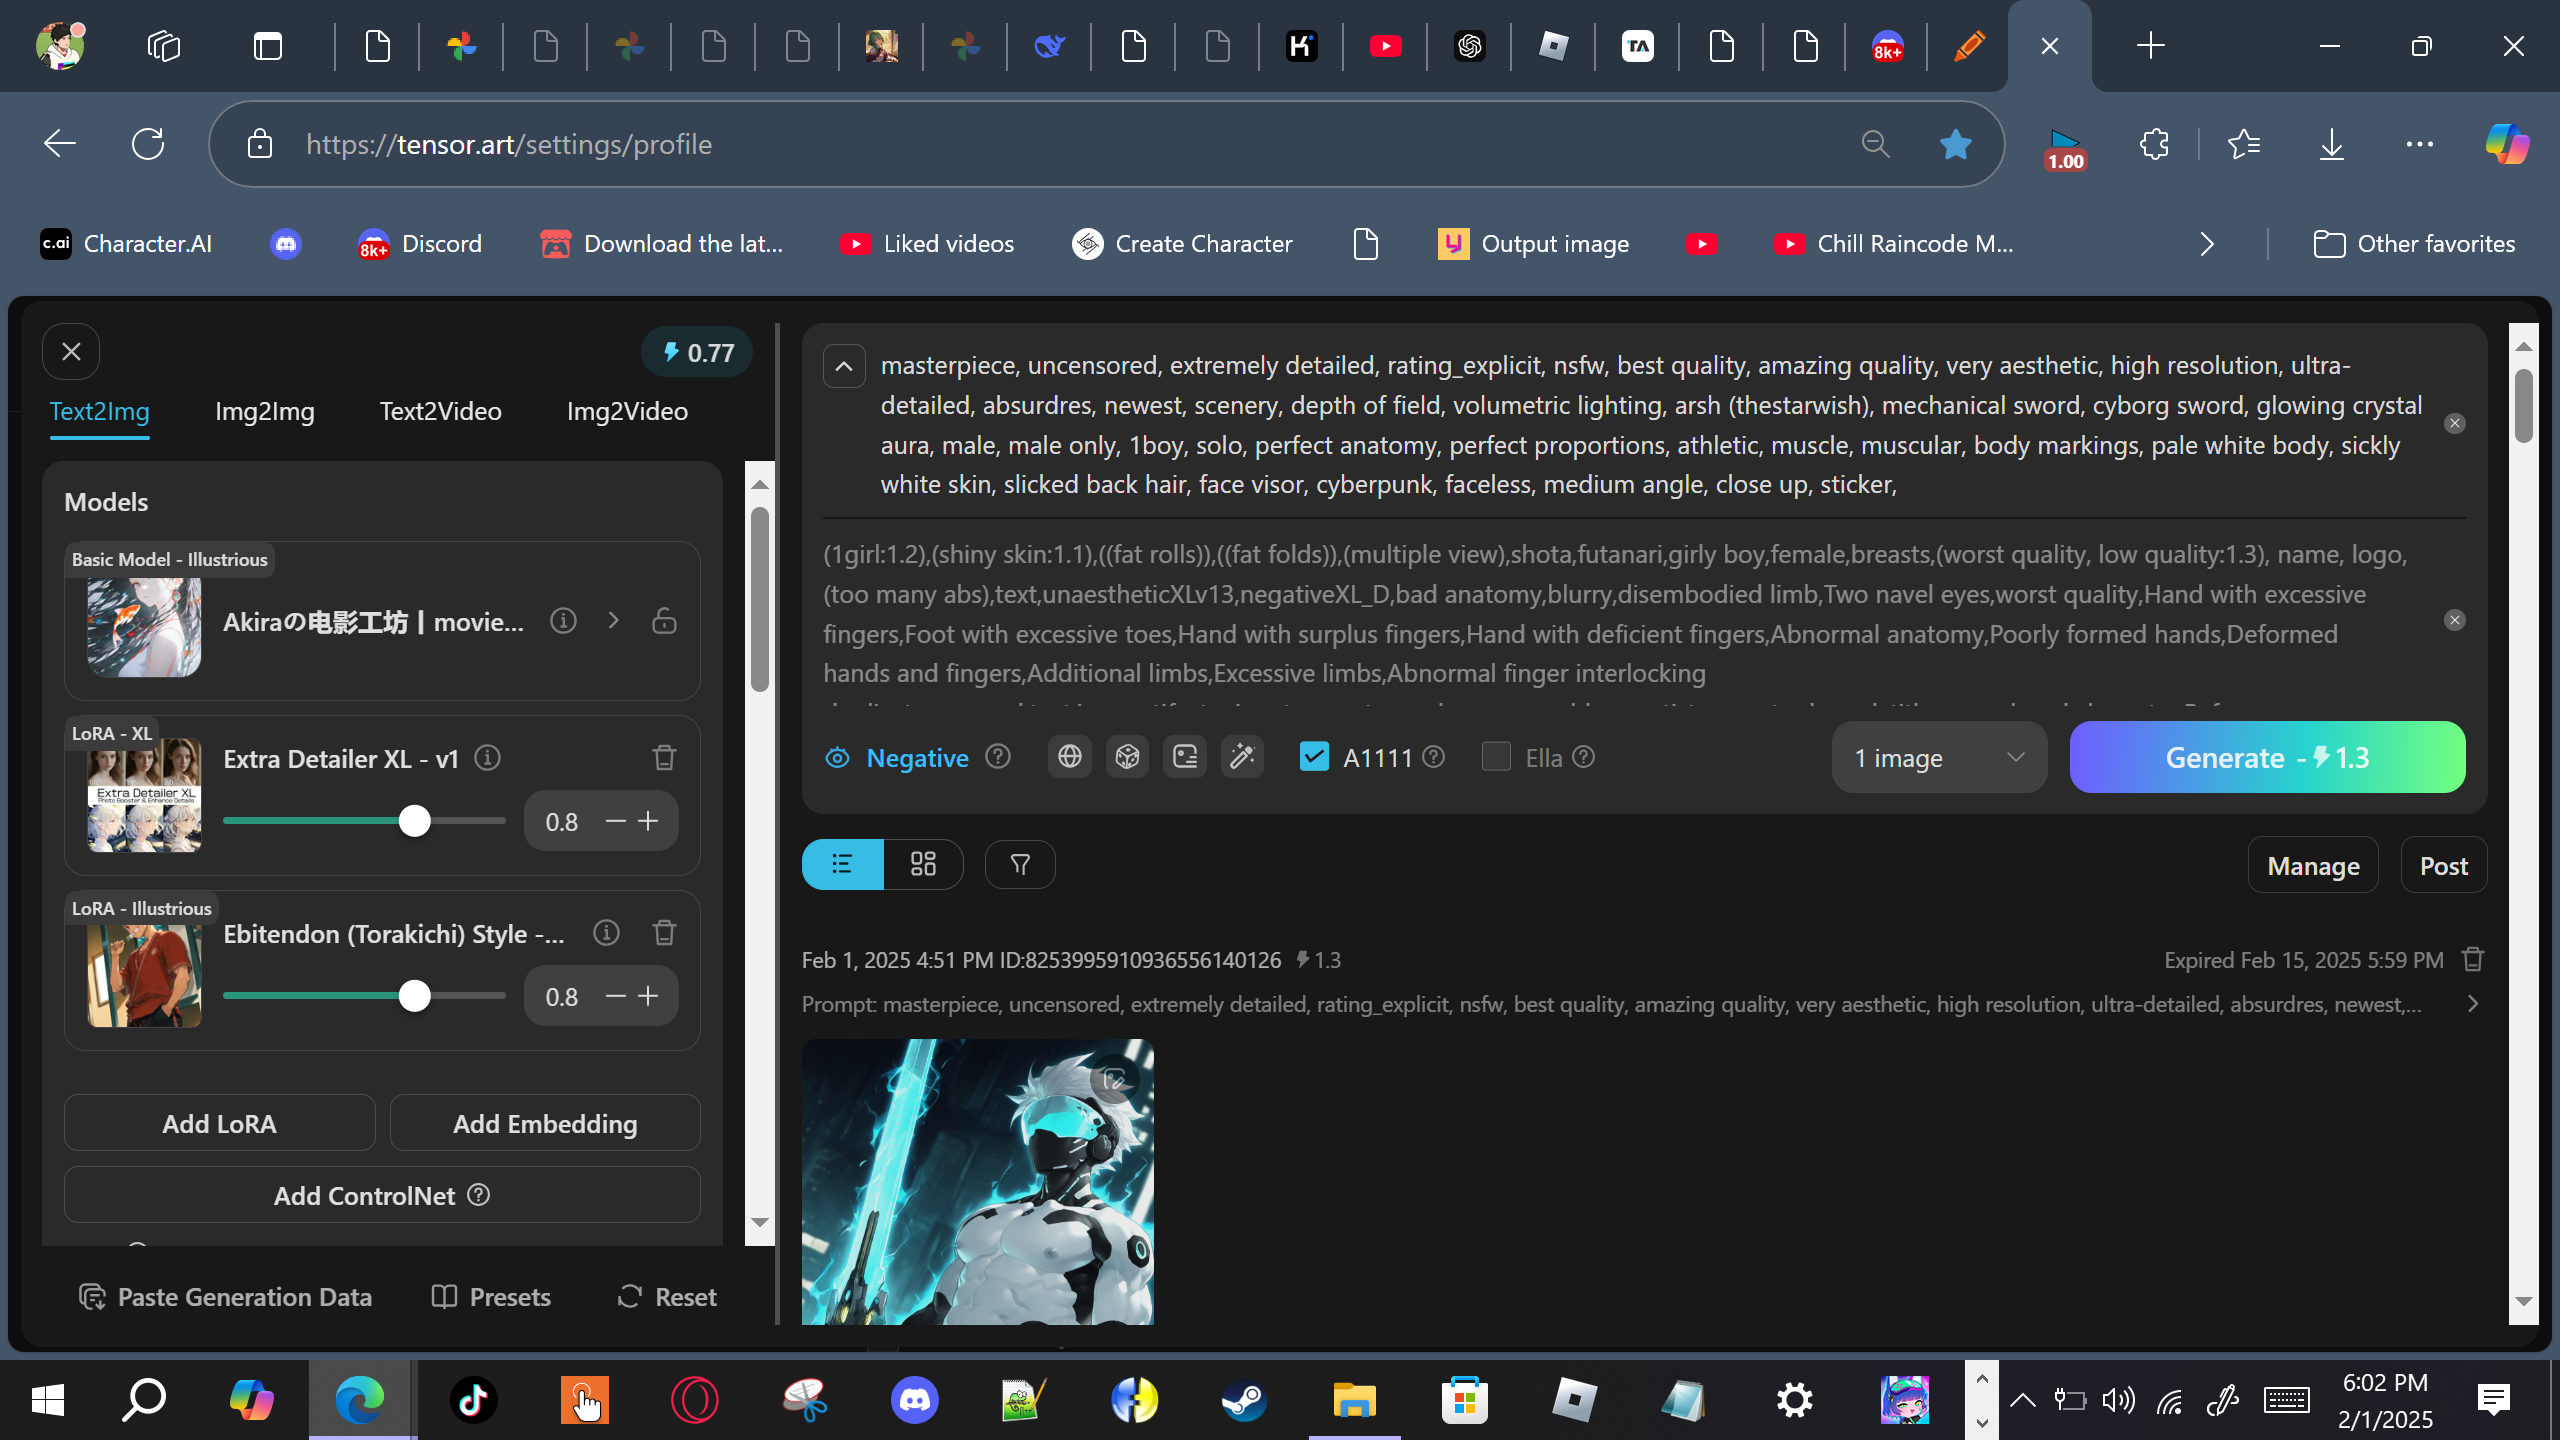Toggle the model lock icon
The image size is (2560, 1440).
664,621
